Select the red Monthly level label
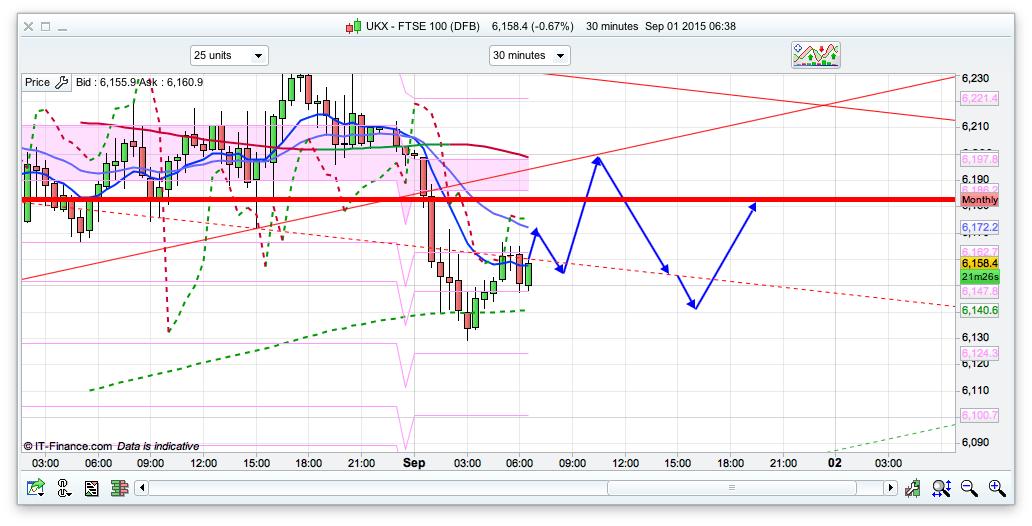Screen dimensions: 1032x526 pyautogui.click(x=979, y=201)
